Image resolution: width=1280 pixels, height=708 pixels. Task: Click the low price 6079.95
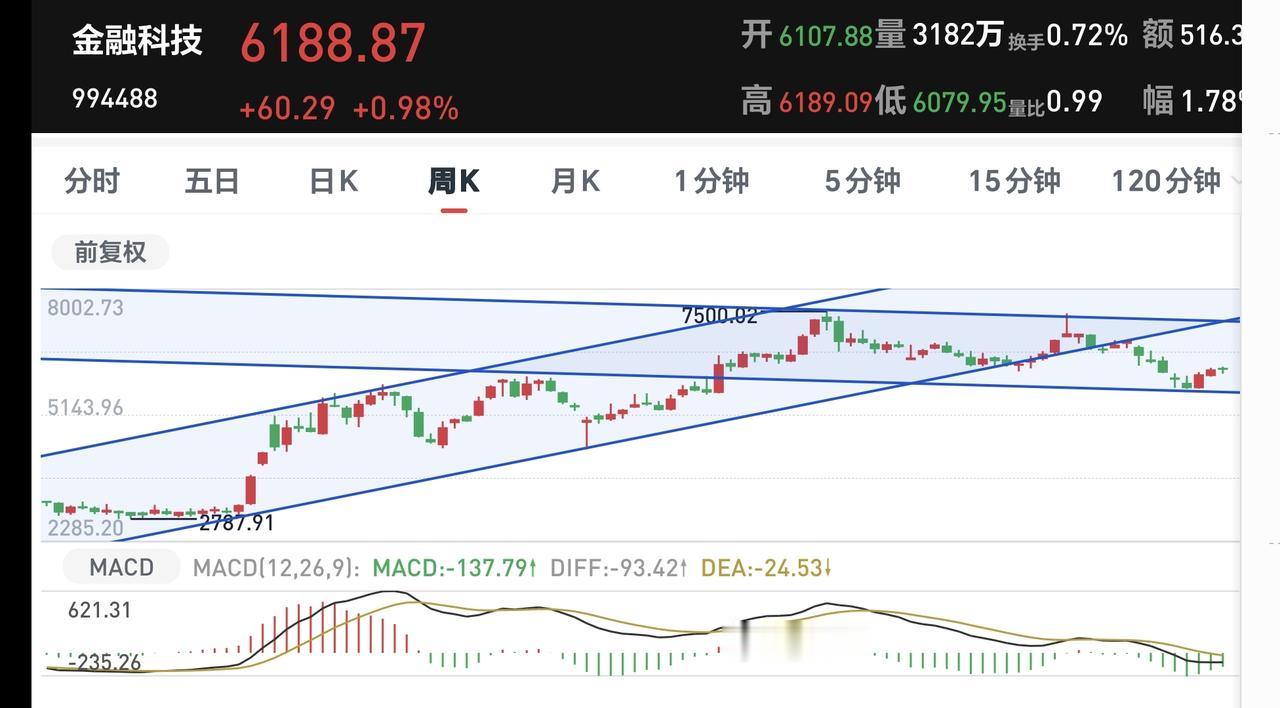coord(959,101)
